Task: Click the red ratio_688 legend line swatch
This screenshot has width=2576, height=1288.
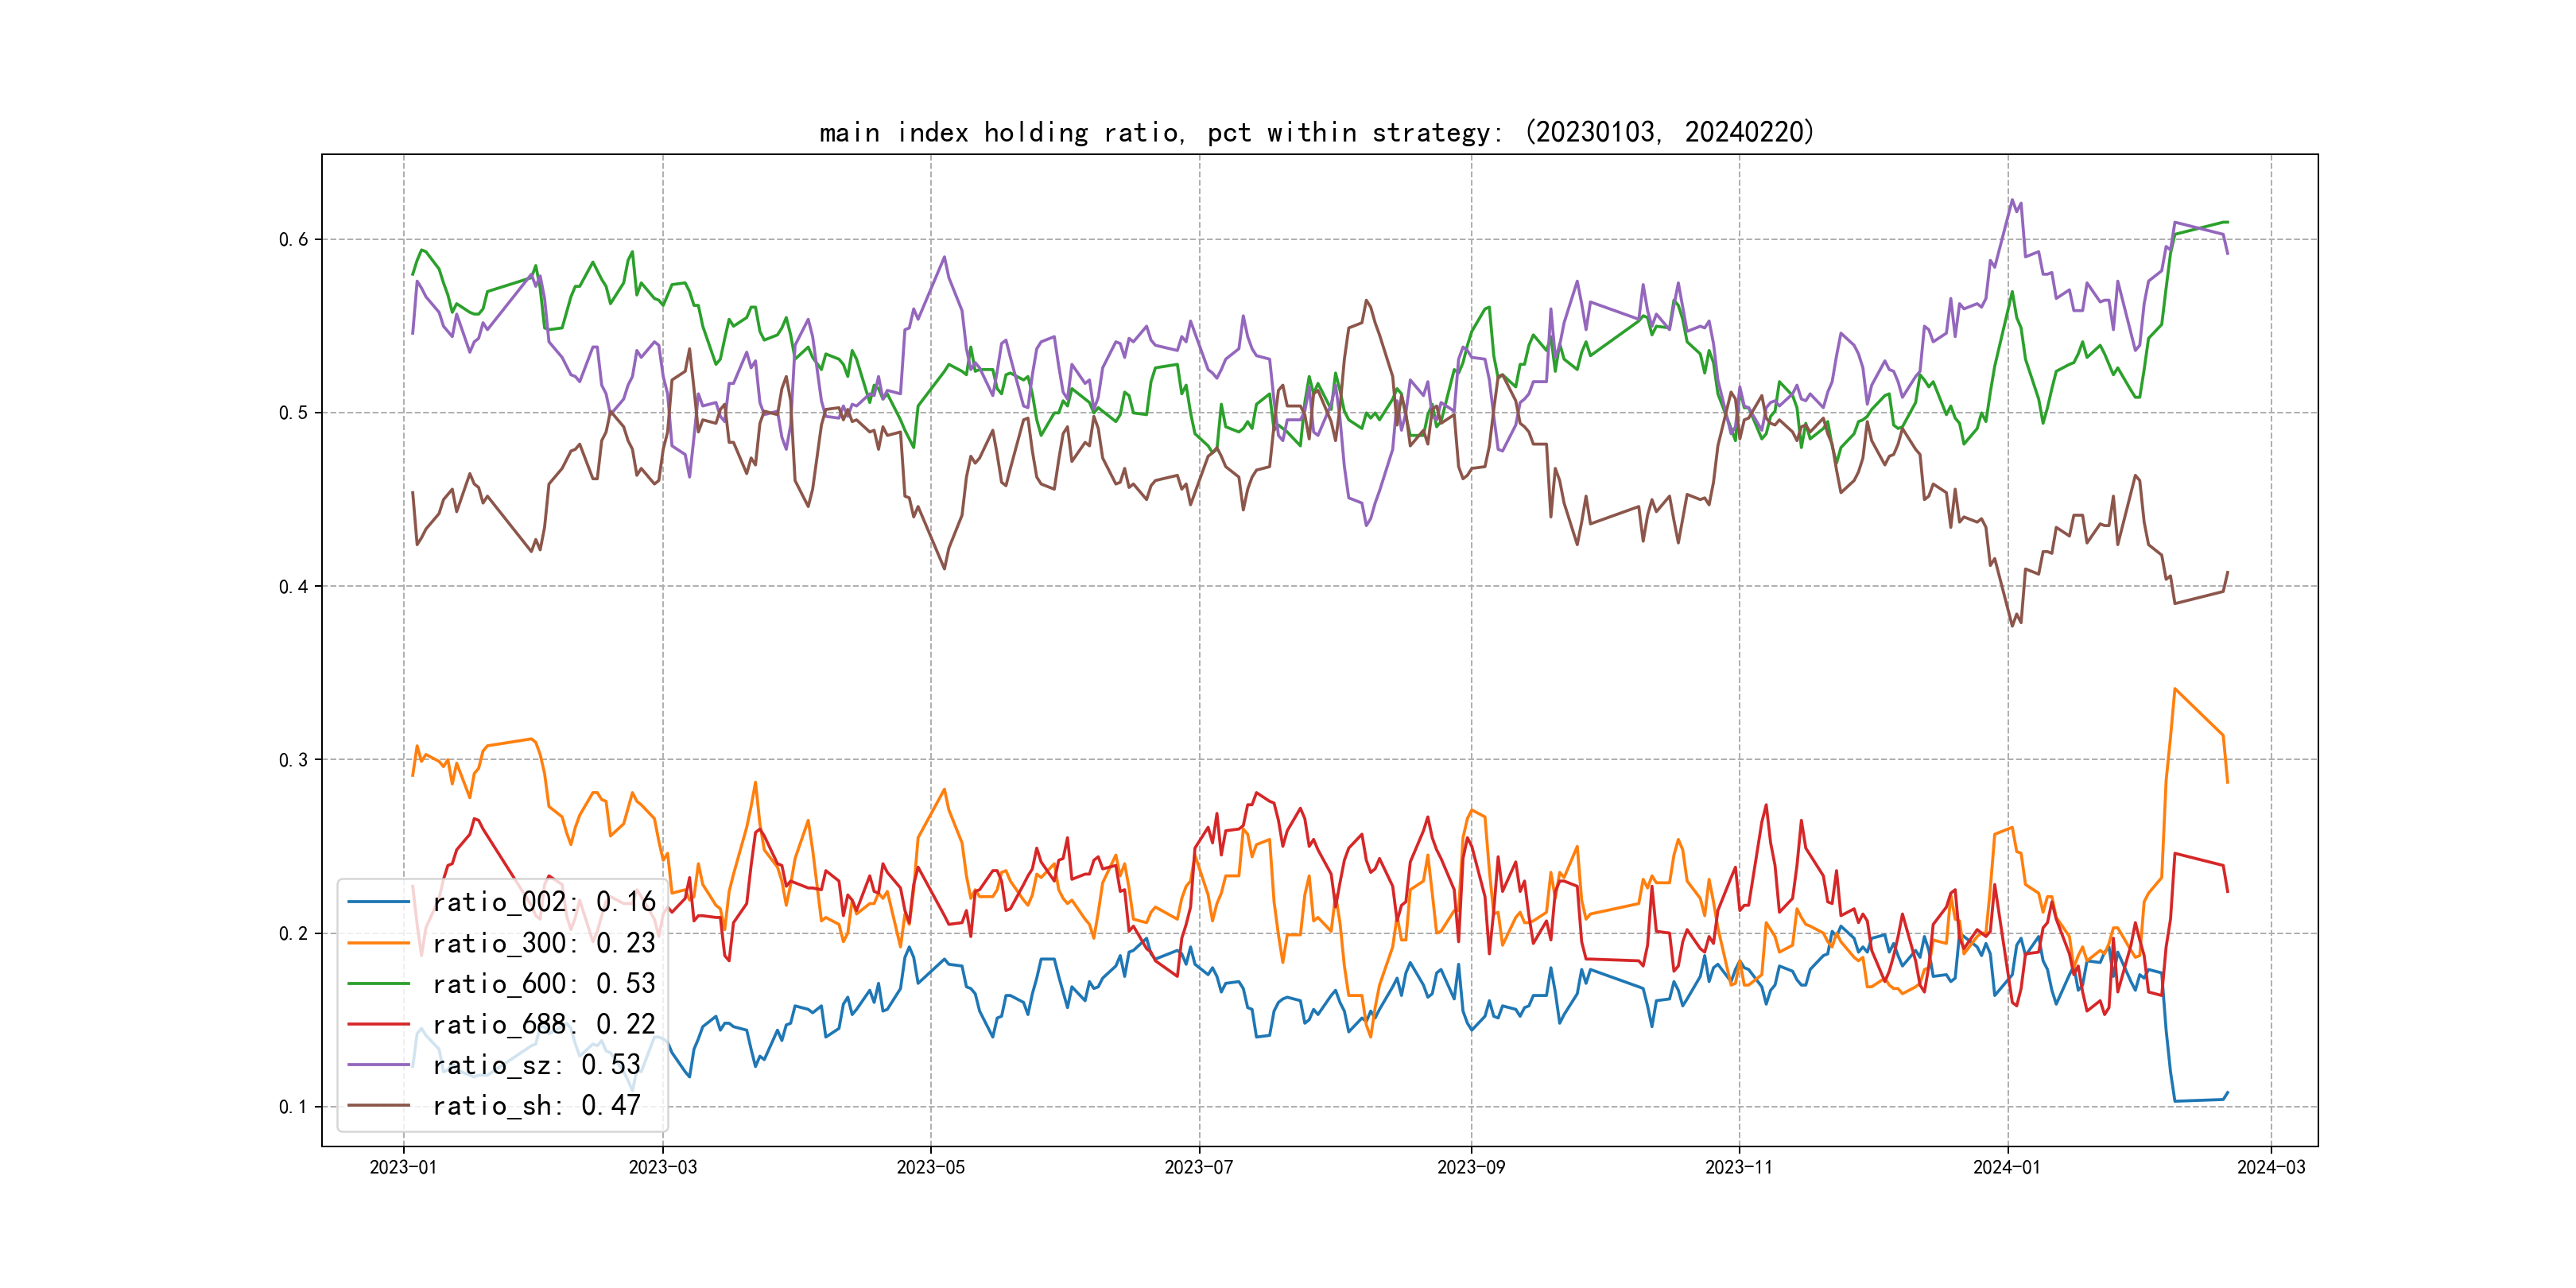Action: (378, 1024)
